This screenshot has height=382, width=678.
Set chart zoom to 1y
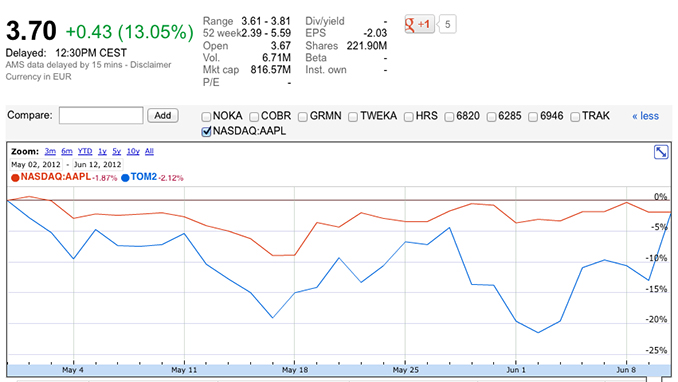(x=102, y=151)
